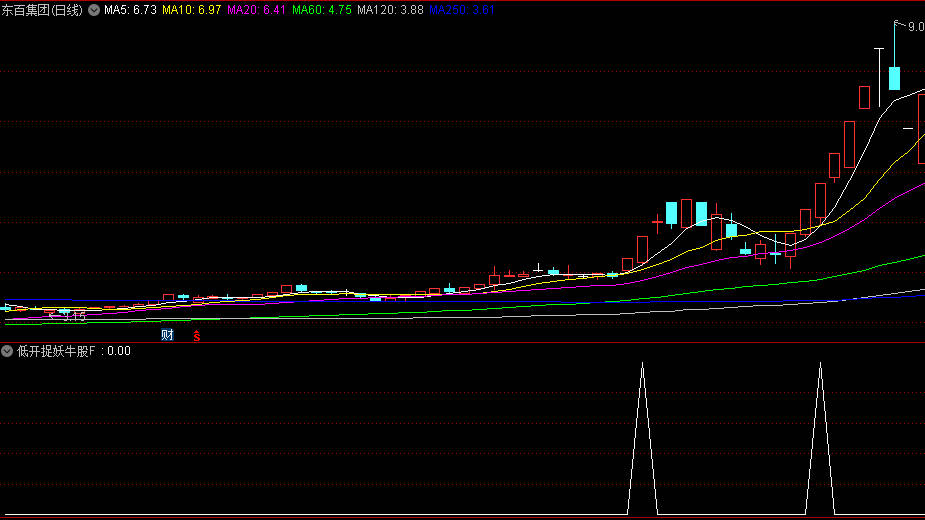Viewport: 925px width, 520px height.
Task: Select the topmost cyan candlestick near the high
Action: click(x=894, y=78)
